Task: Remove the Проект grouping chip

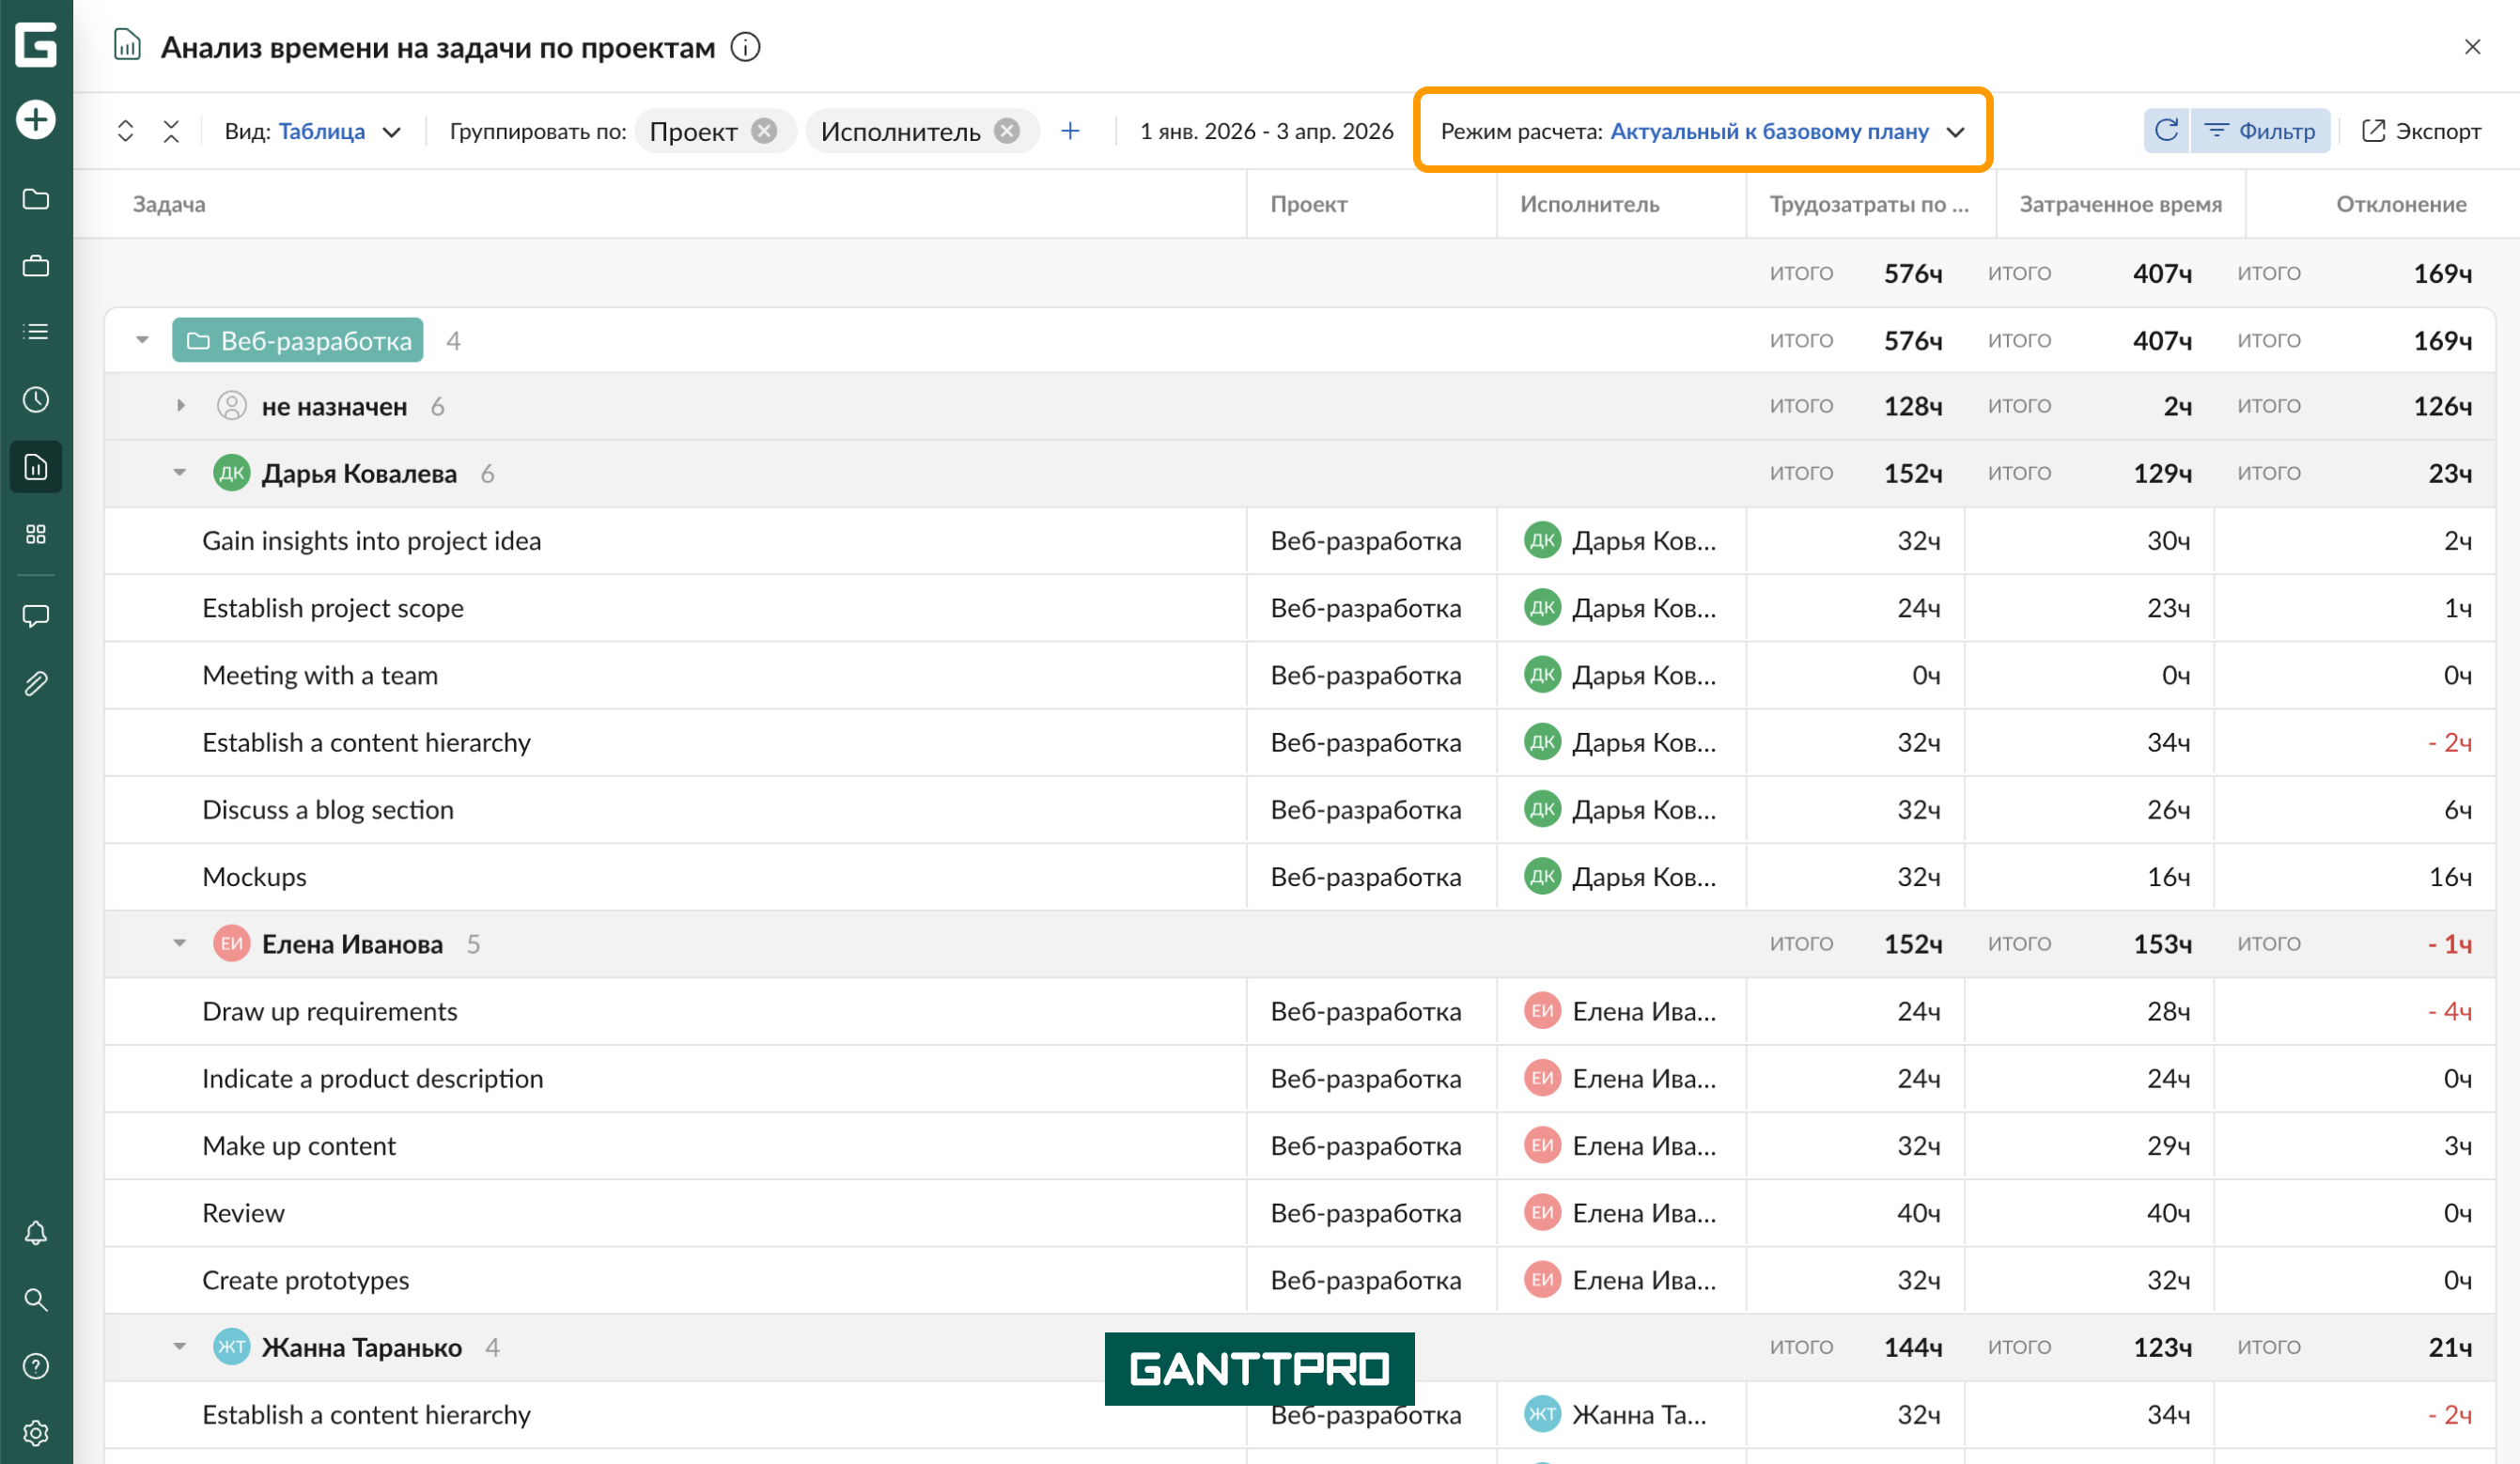Action: pyautogui.click(x=765, y=131)
